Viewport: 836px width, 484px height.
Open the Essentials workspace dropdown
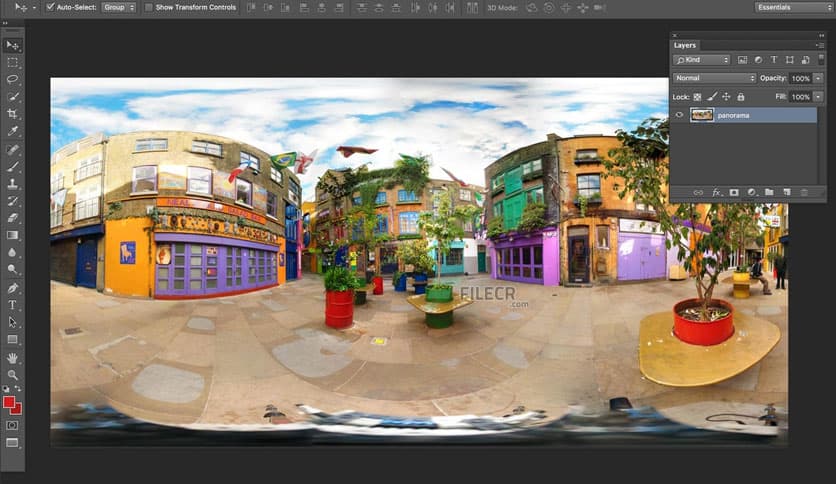(x=793, y=7)
